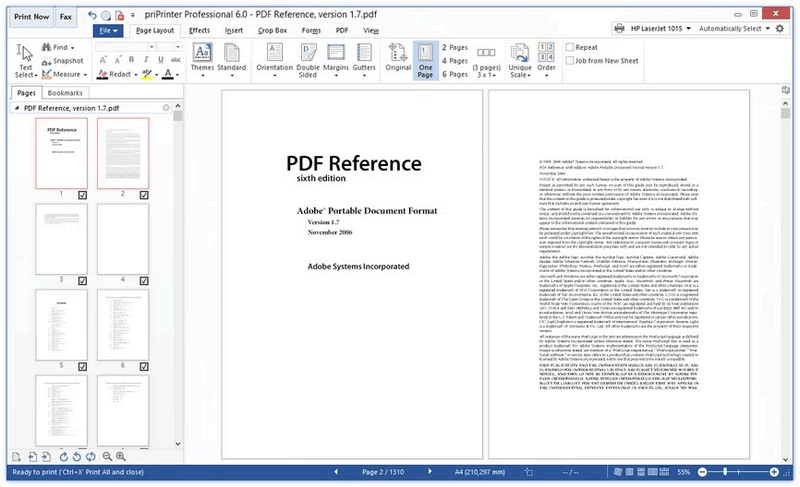Viewport: 800px width, 487px height.
Task: Open the Forms tab
Action: (311, 31)
